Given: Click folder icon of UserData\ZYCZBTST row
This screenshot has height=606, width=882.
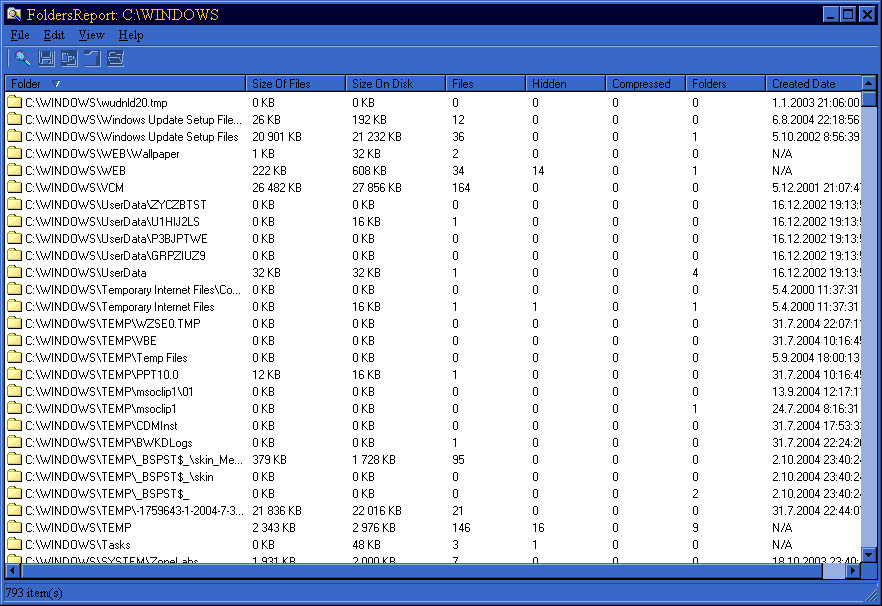Looking at the screenshot, I should pos(15,204).
